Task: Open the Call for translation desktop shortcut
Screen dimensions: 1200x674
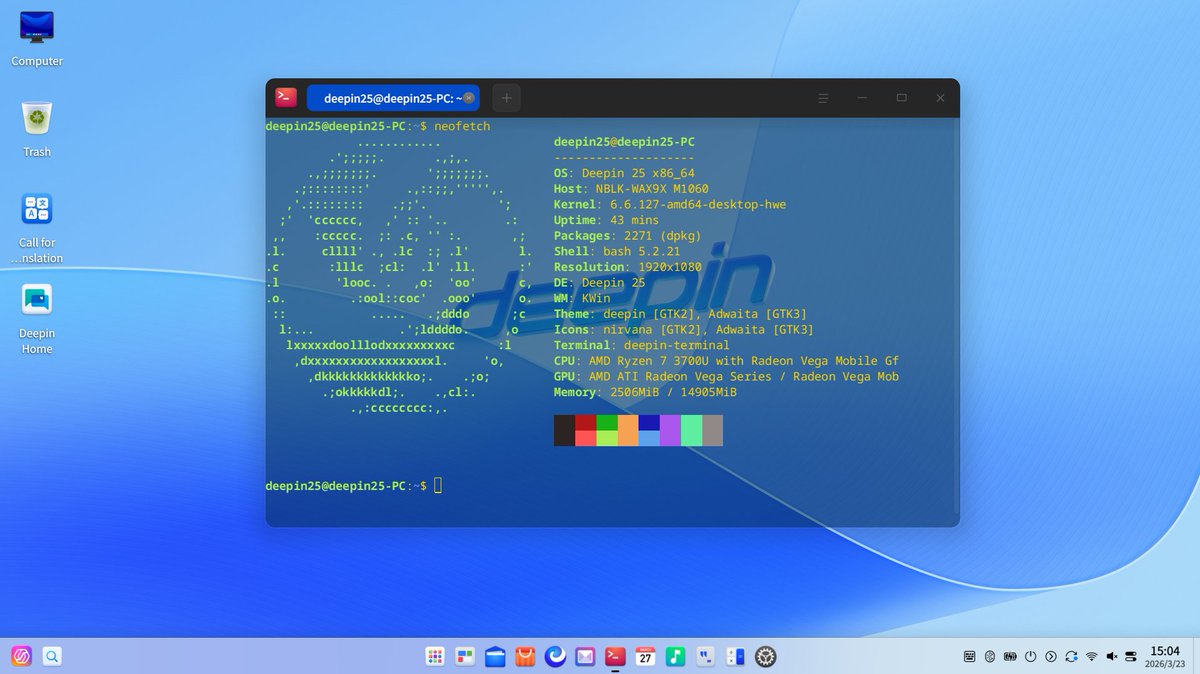Action: (37, 227)
